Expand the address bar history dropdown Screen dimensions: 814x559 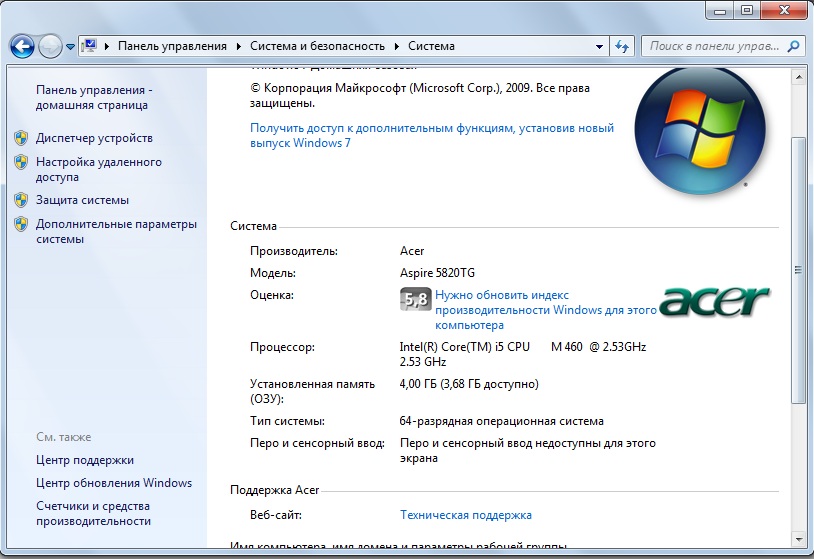(x=599, y=47)
